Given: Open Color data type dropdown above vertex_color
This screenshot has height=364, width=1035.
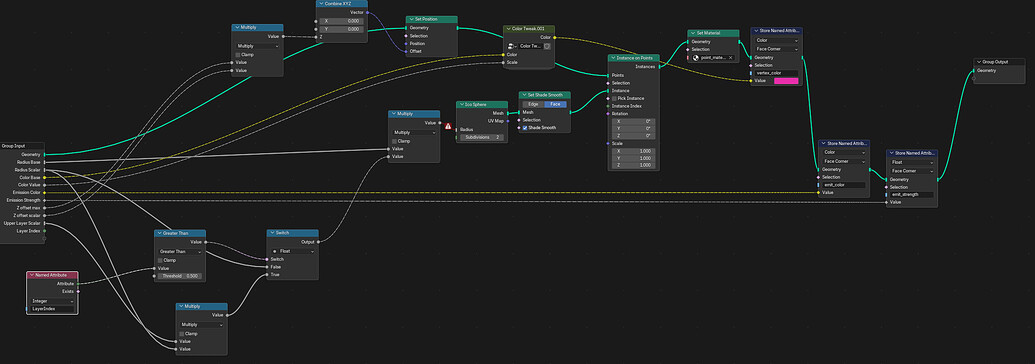Looking at the screenshot, I should (776, 40).
